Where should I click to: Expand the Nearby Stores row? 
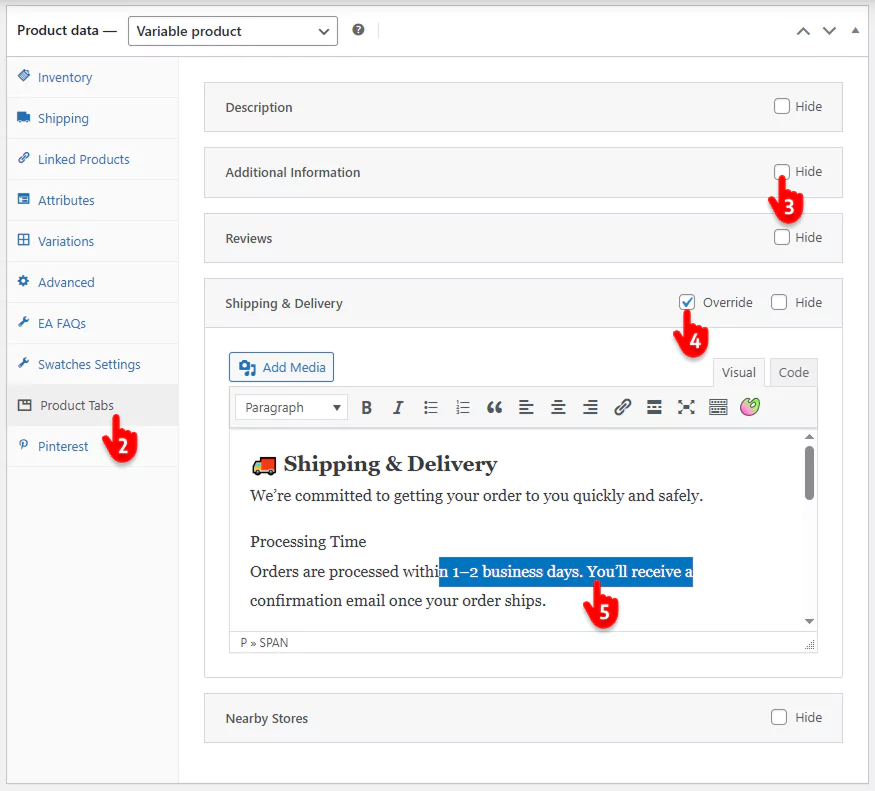(523, 718)
